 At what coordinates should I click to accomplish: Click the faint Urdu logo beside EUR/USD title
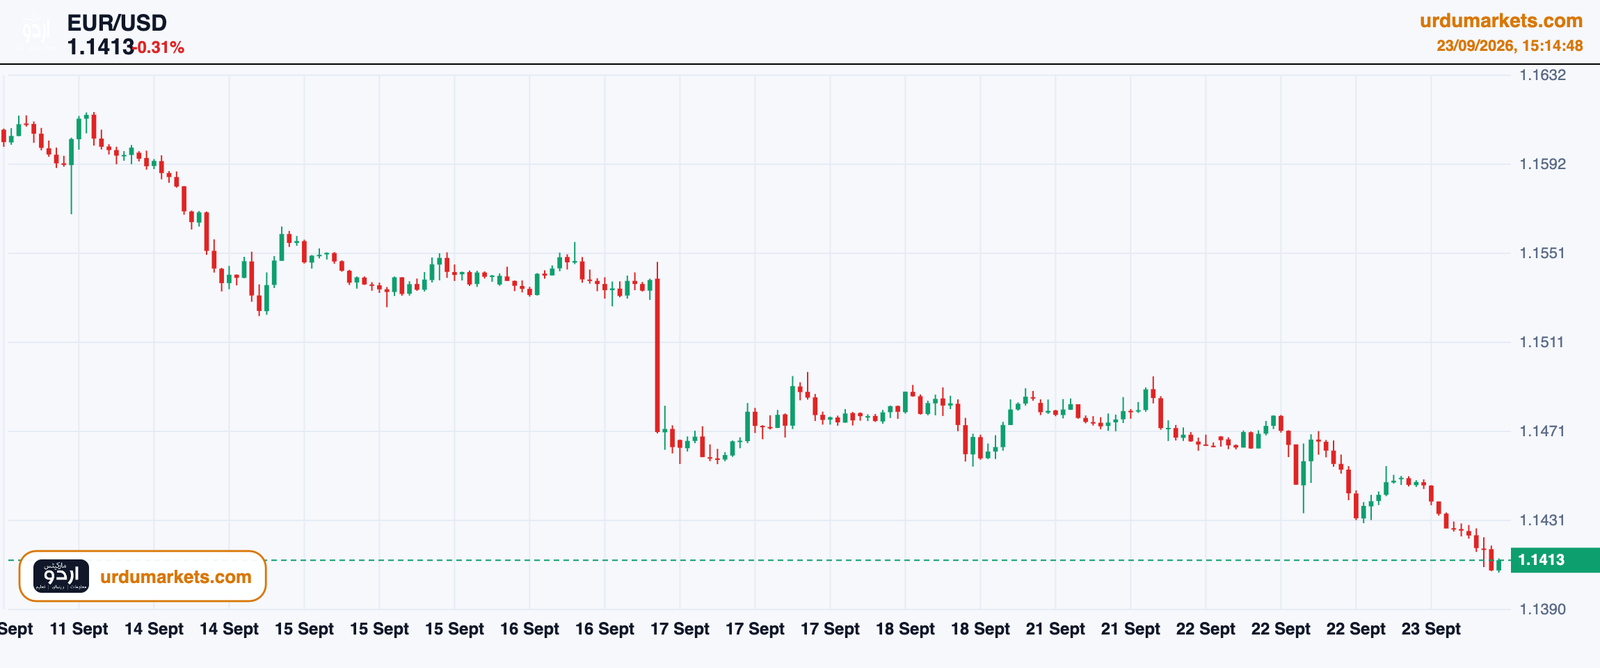click(x=36, y=34)
